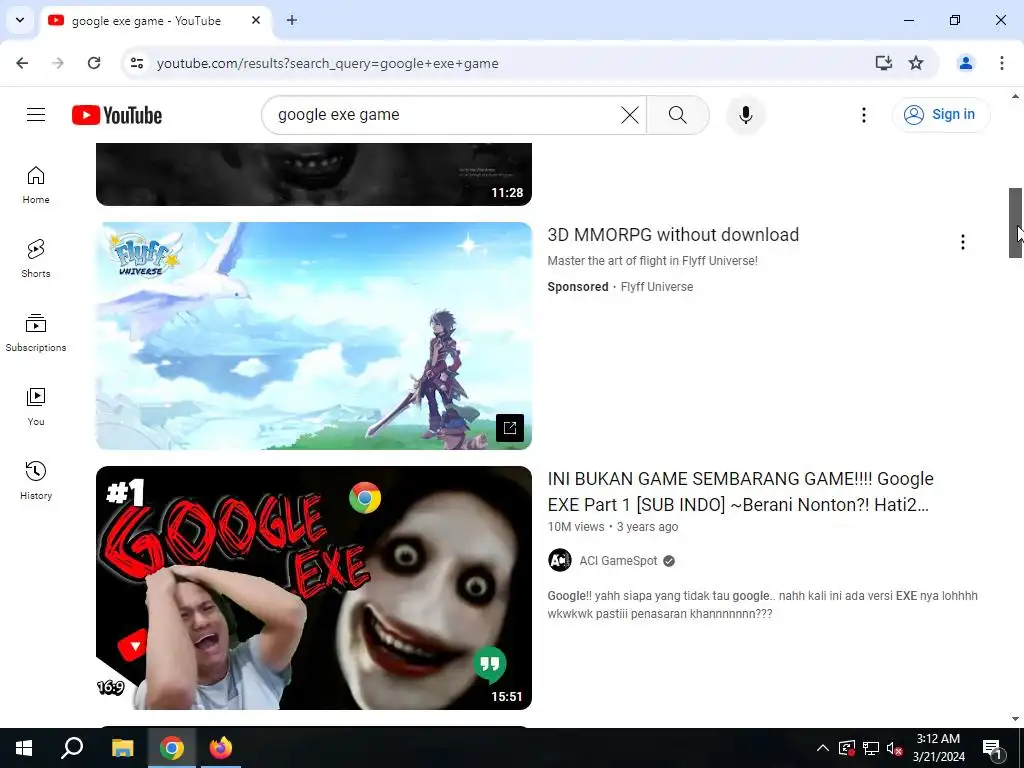Click the URL in the address bar

click(327, 63)
